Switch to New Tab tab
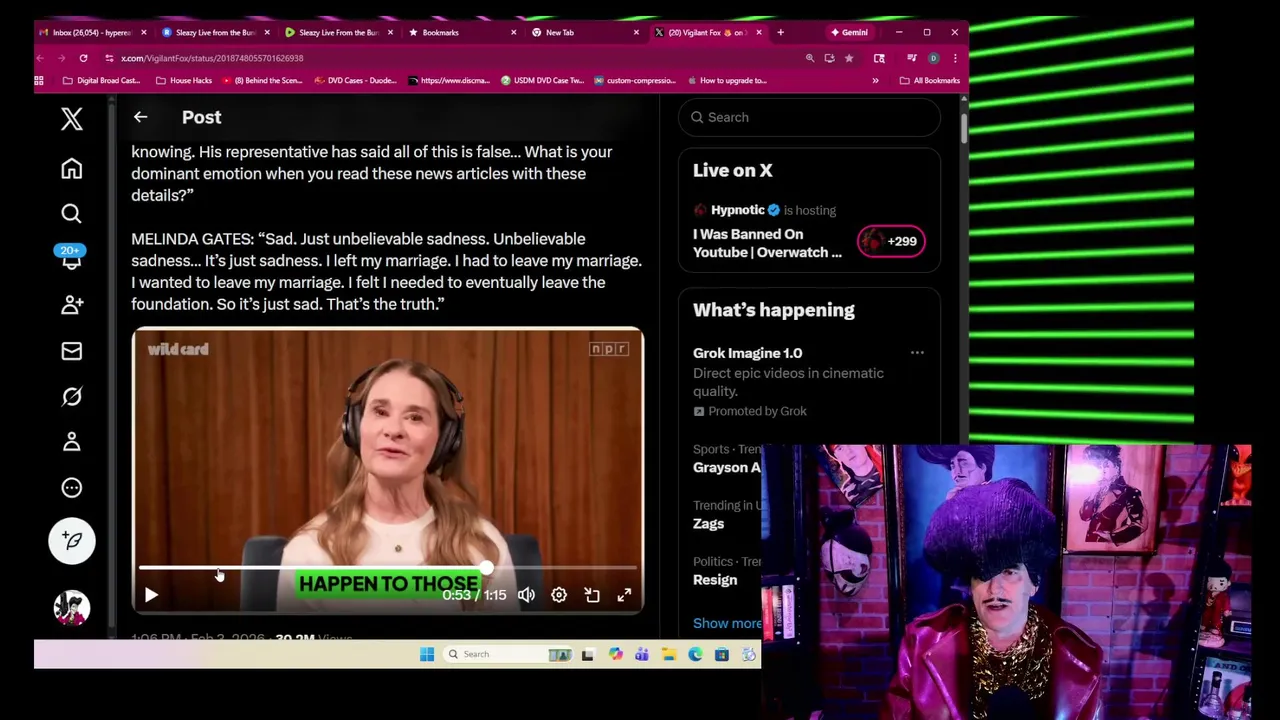 [x=585, y=32]
